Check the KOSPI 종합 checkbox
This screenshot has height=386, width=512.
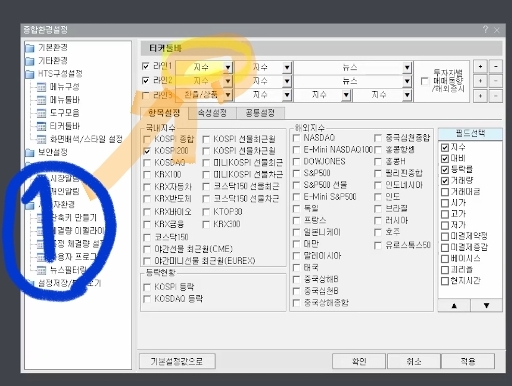147,139
